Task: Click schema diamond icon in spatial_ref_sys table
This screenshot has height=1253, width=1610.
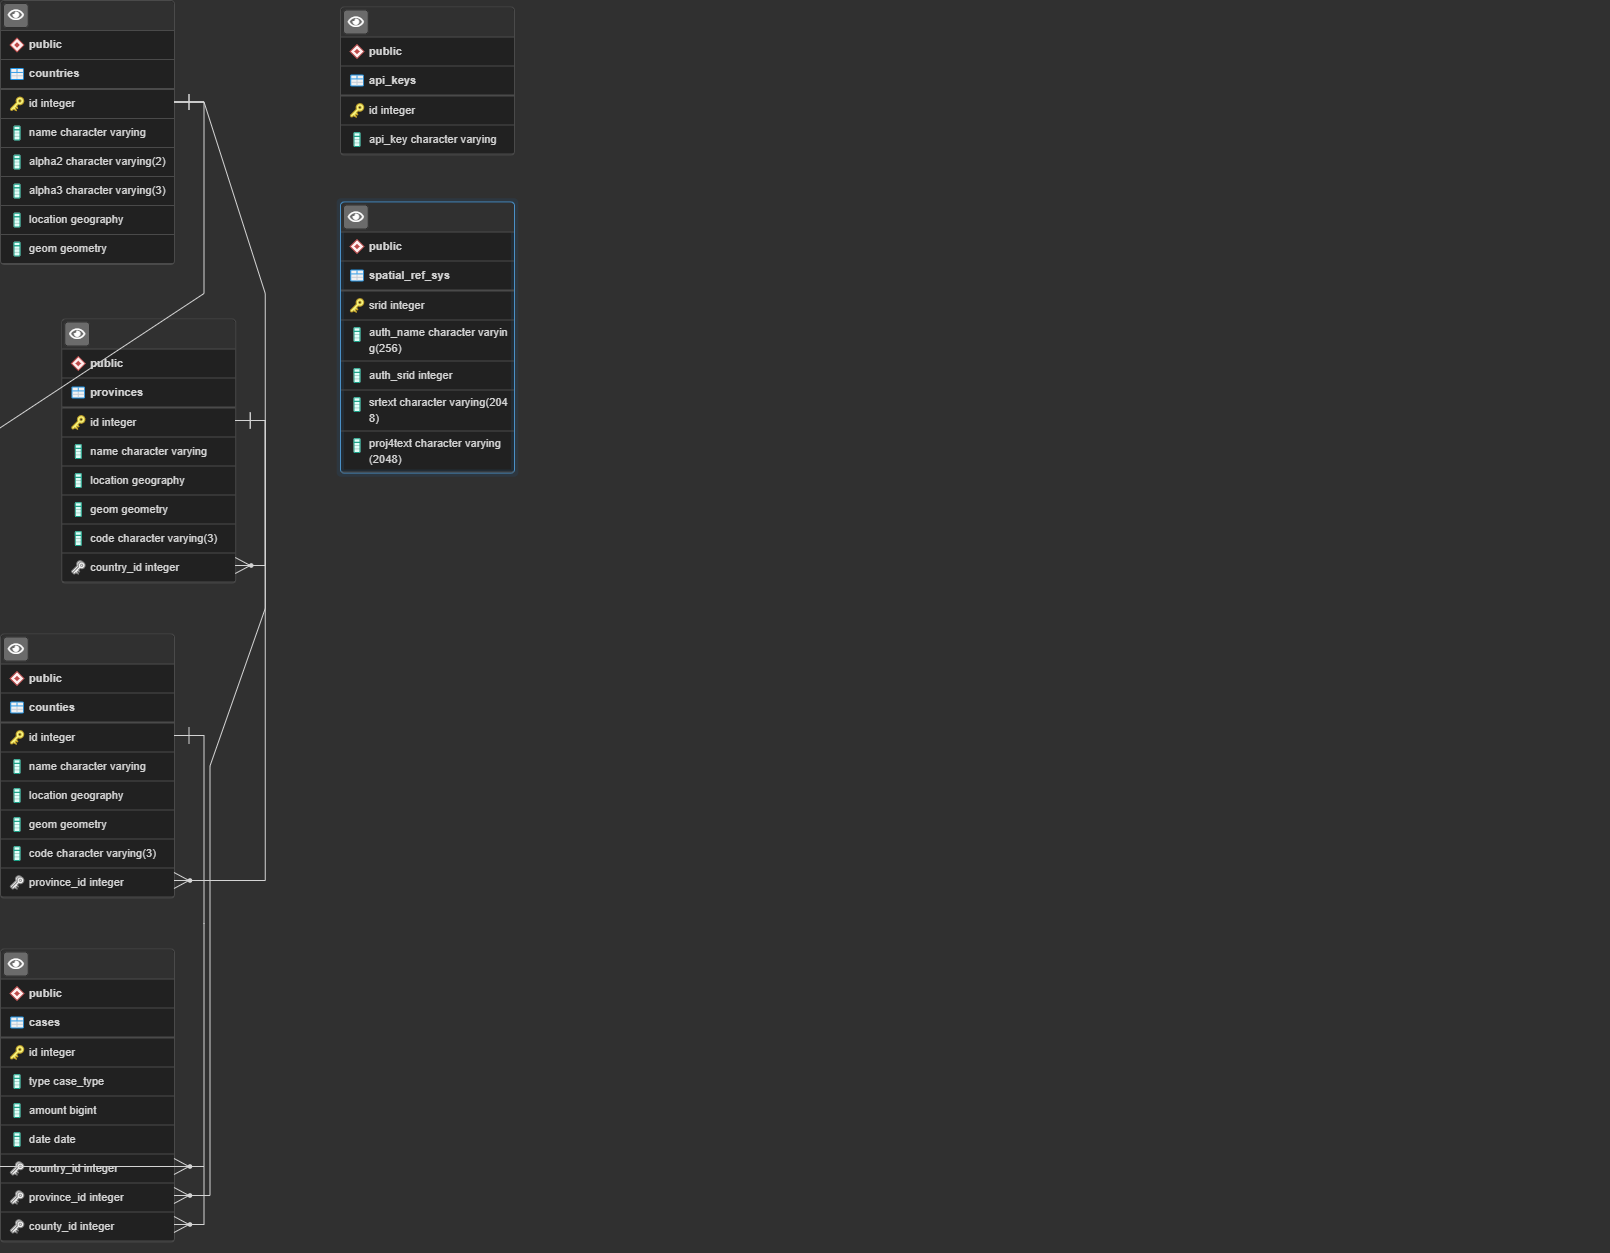Action: pyautogui.click(x=357, y=246)
